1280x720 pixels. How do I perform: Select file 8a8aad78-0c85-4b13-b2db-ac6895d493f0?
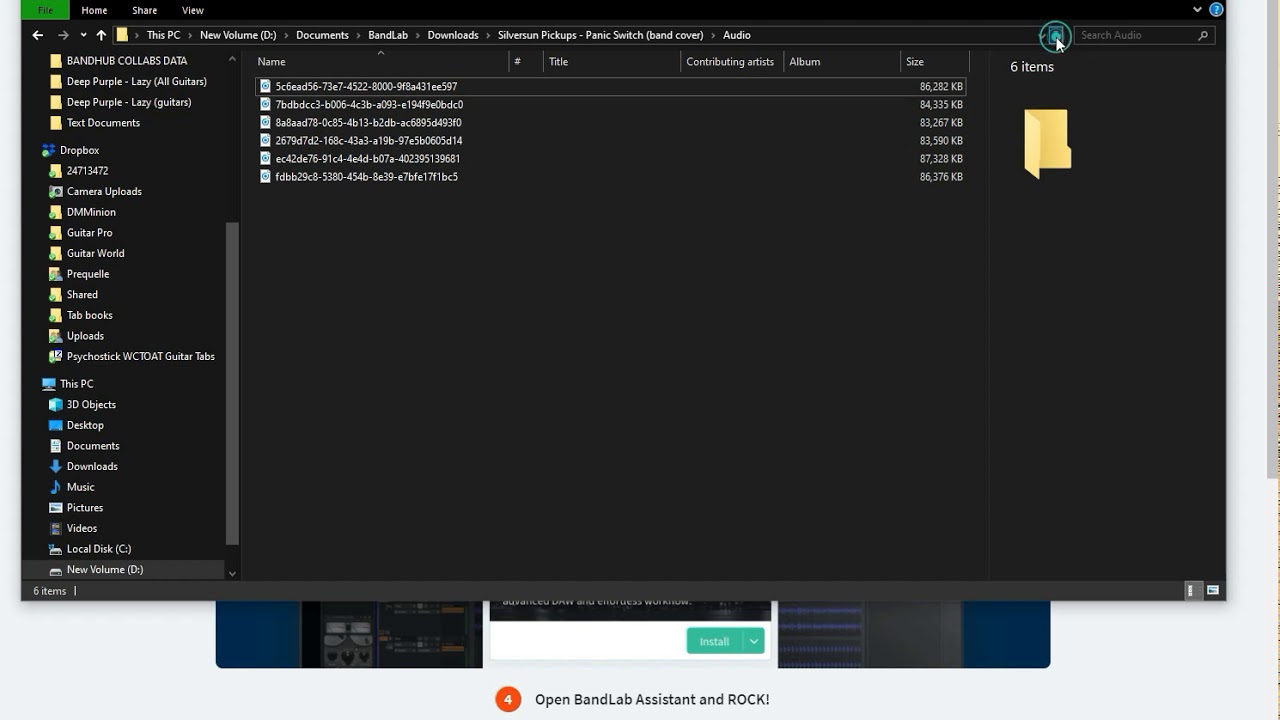(x=611, y=122)
